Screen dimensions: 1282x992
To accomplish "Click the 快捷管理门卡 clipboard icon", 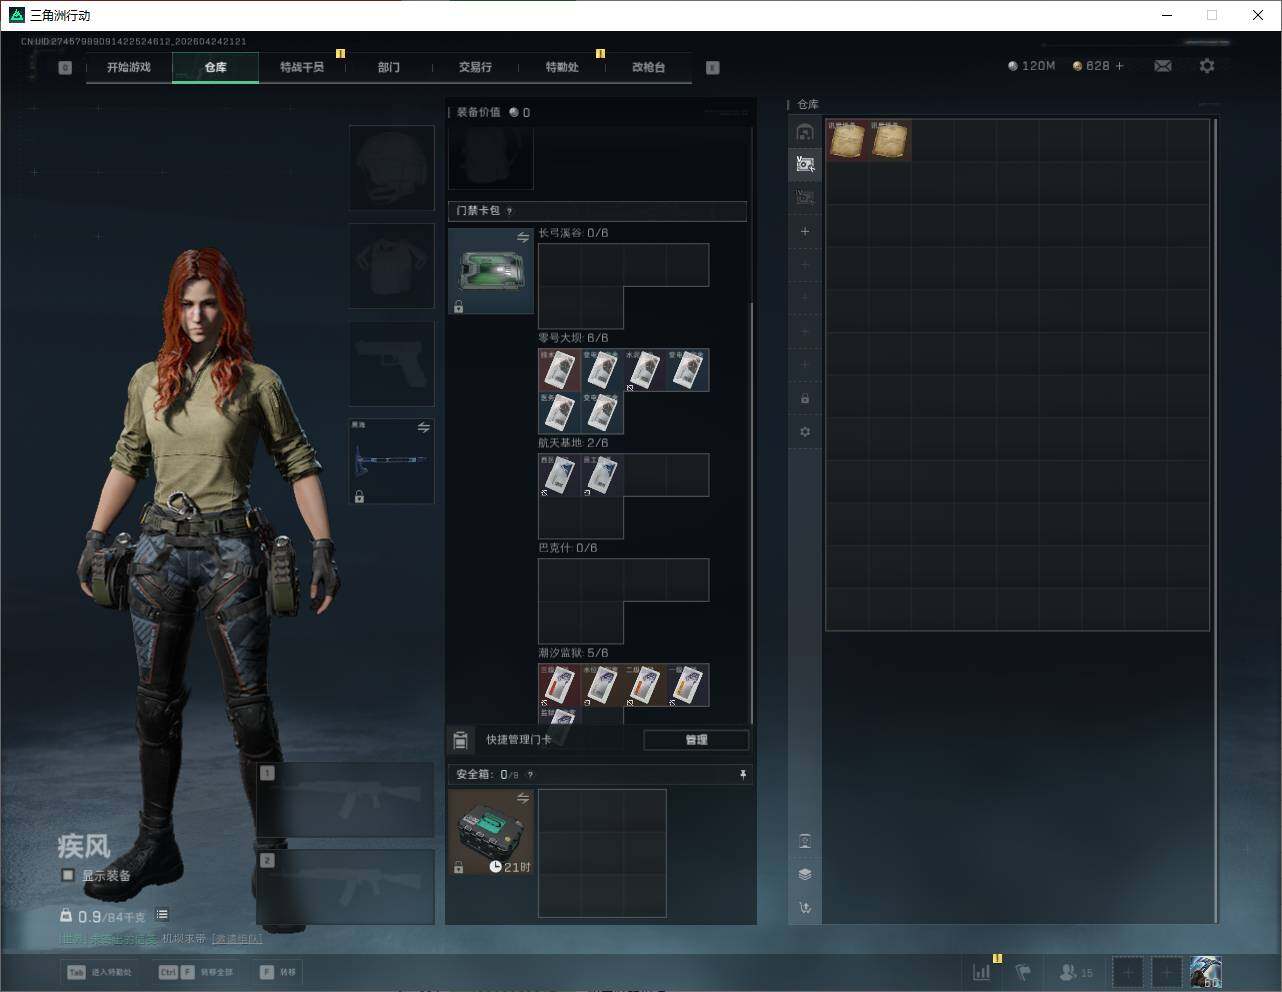I will [461, 740].
